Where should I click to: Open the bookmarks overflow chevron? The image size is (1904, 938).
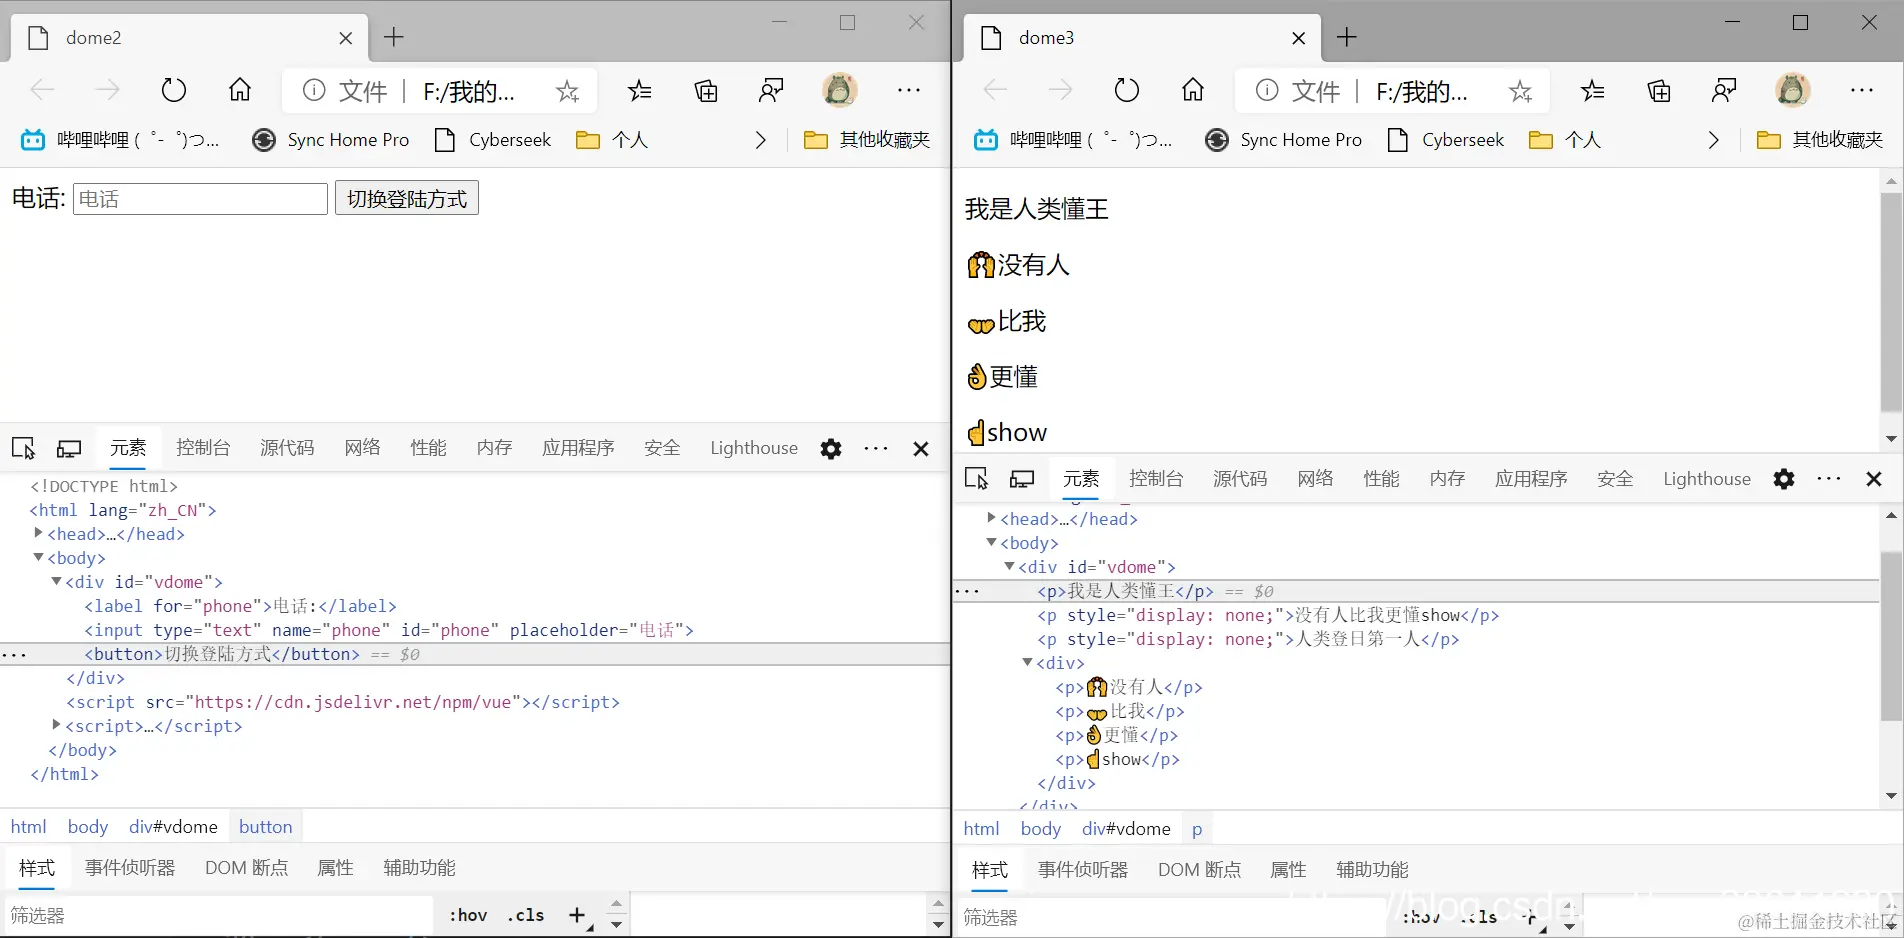pos(760,139)
